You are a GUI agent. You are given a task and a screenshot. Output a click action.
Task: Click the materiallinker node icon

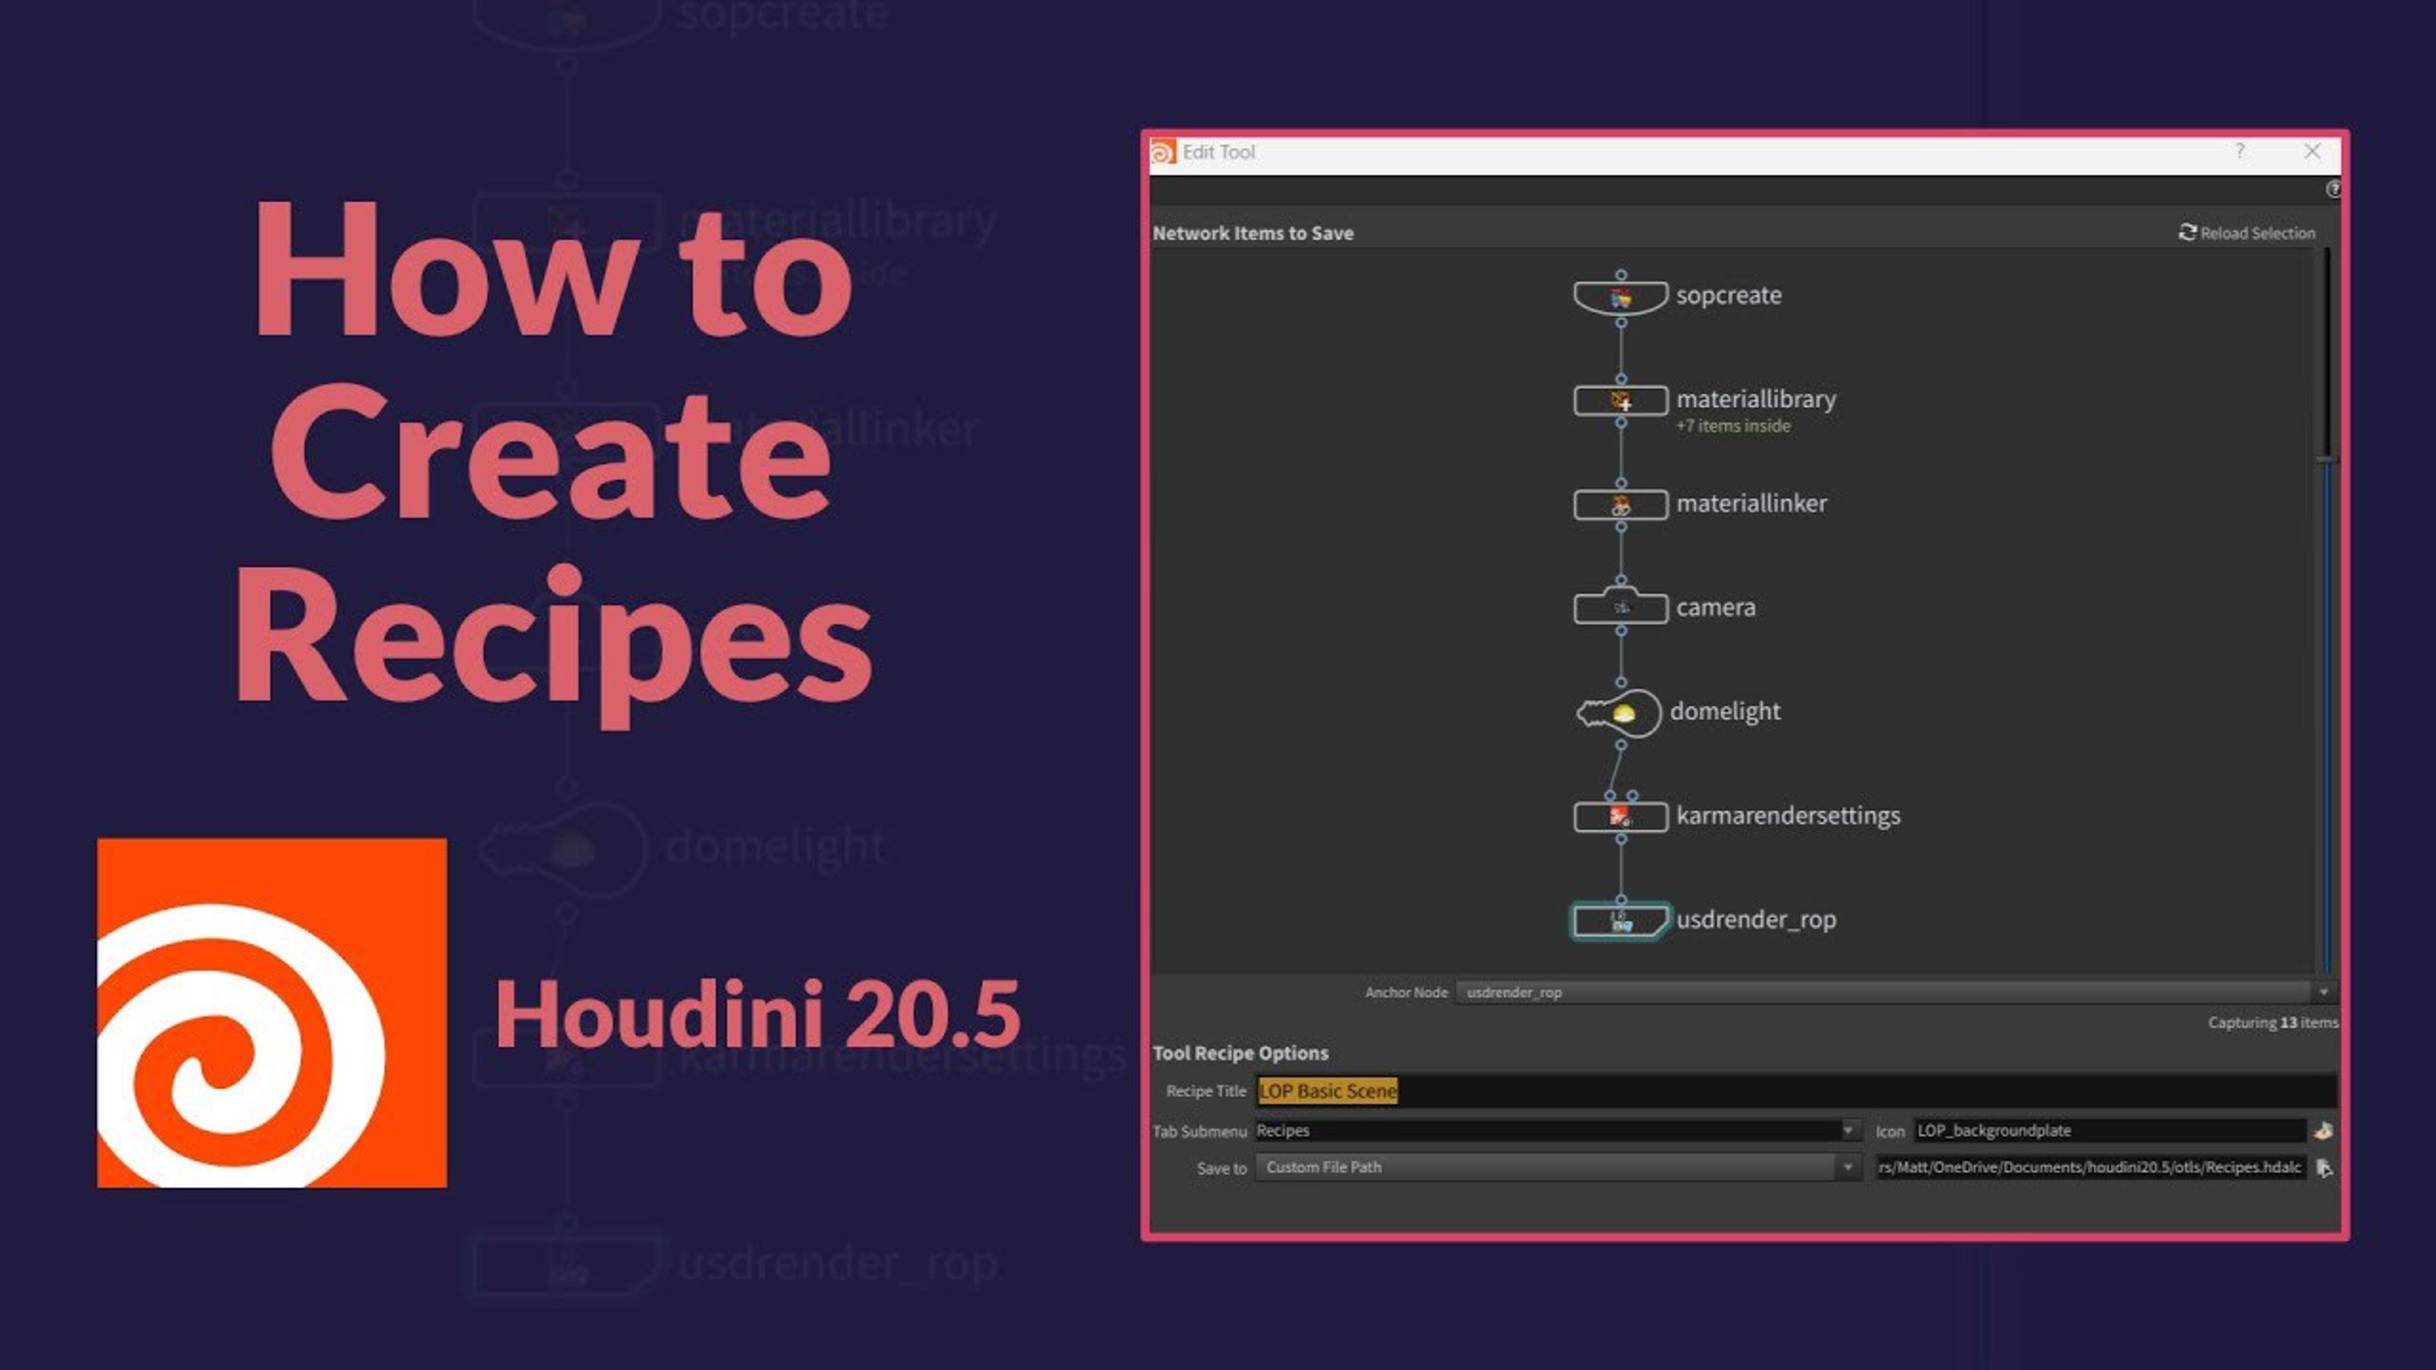pos(1618,502)
